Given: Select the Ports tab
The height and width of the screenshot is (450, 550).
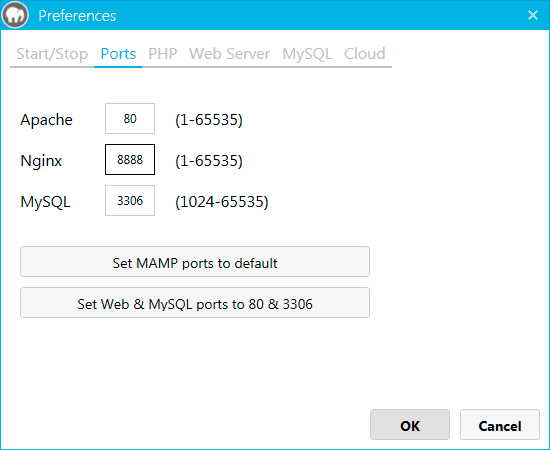Looking at the screenshot, I should click(x=118, y=54).
